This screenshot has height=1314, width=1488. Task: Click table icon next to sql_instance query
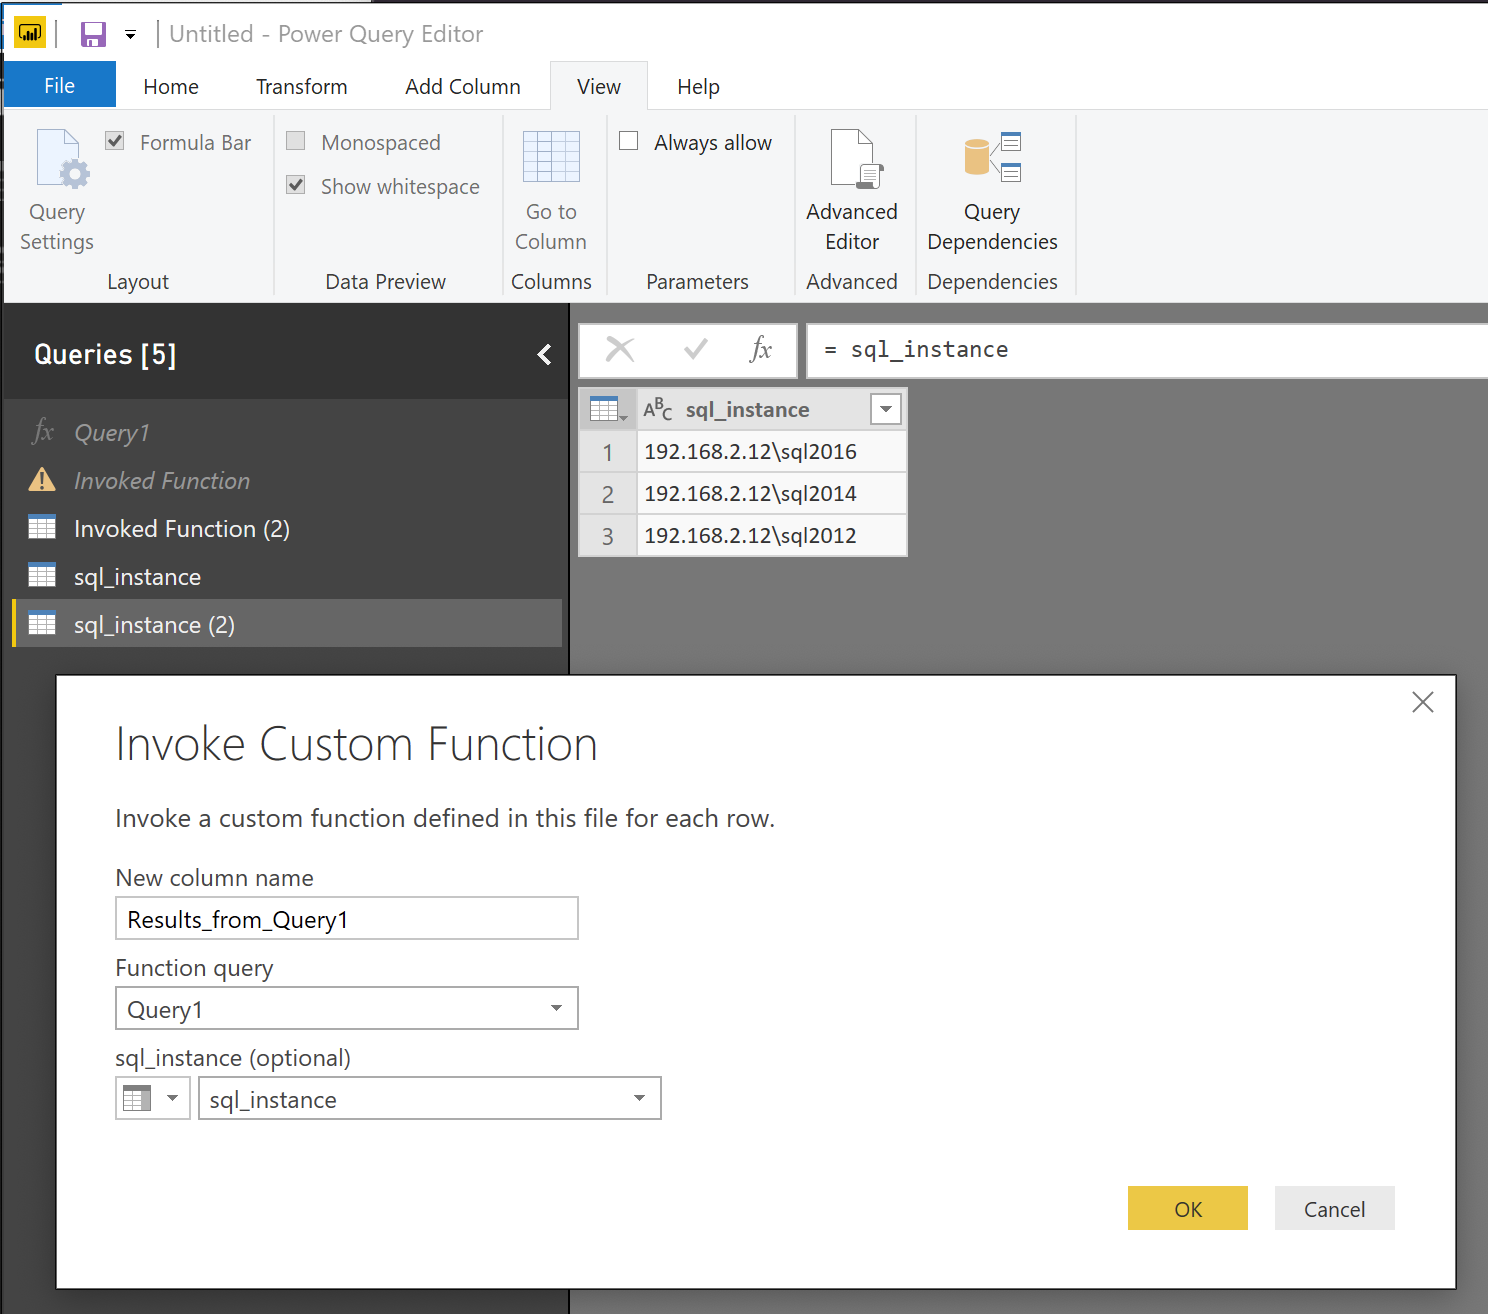[42, 575]
